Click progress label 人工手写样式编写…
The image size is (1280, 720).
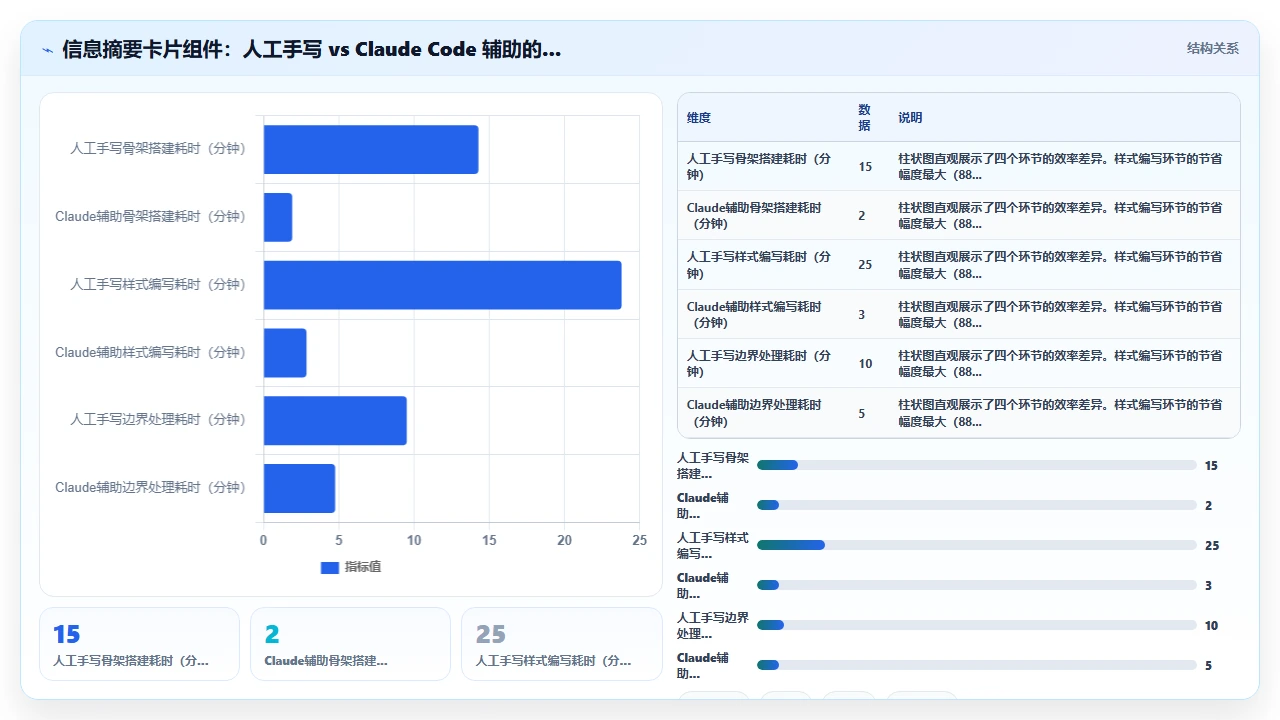[x=713, y=545]
